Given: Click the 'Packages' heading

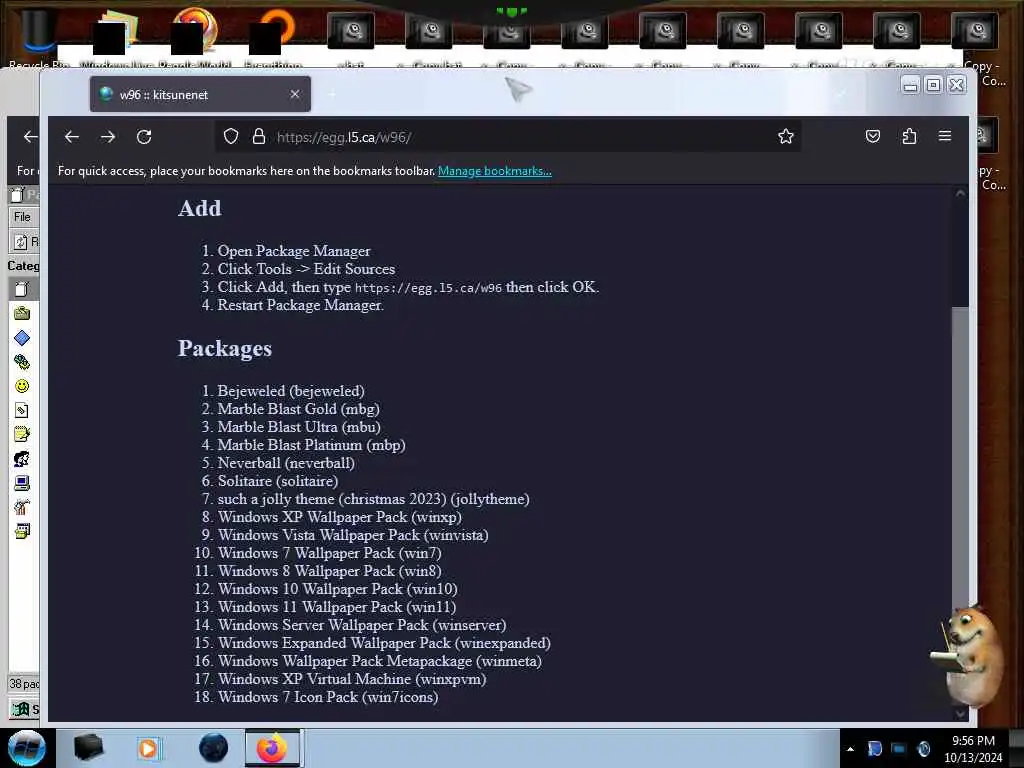Looking at the screenshot, I should 225,349.
